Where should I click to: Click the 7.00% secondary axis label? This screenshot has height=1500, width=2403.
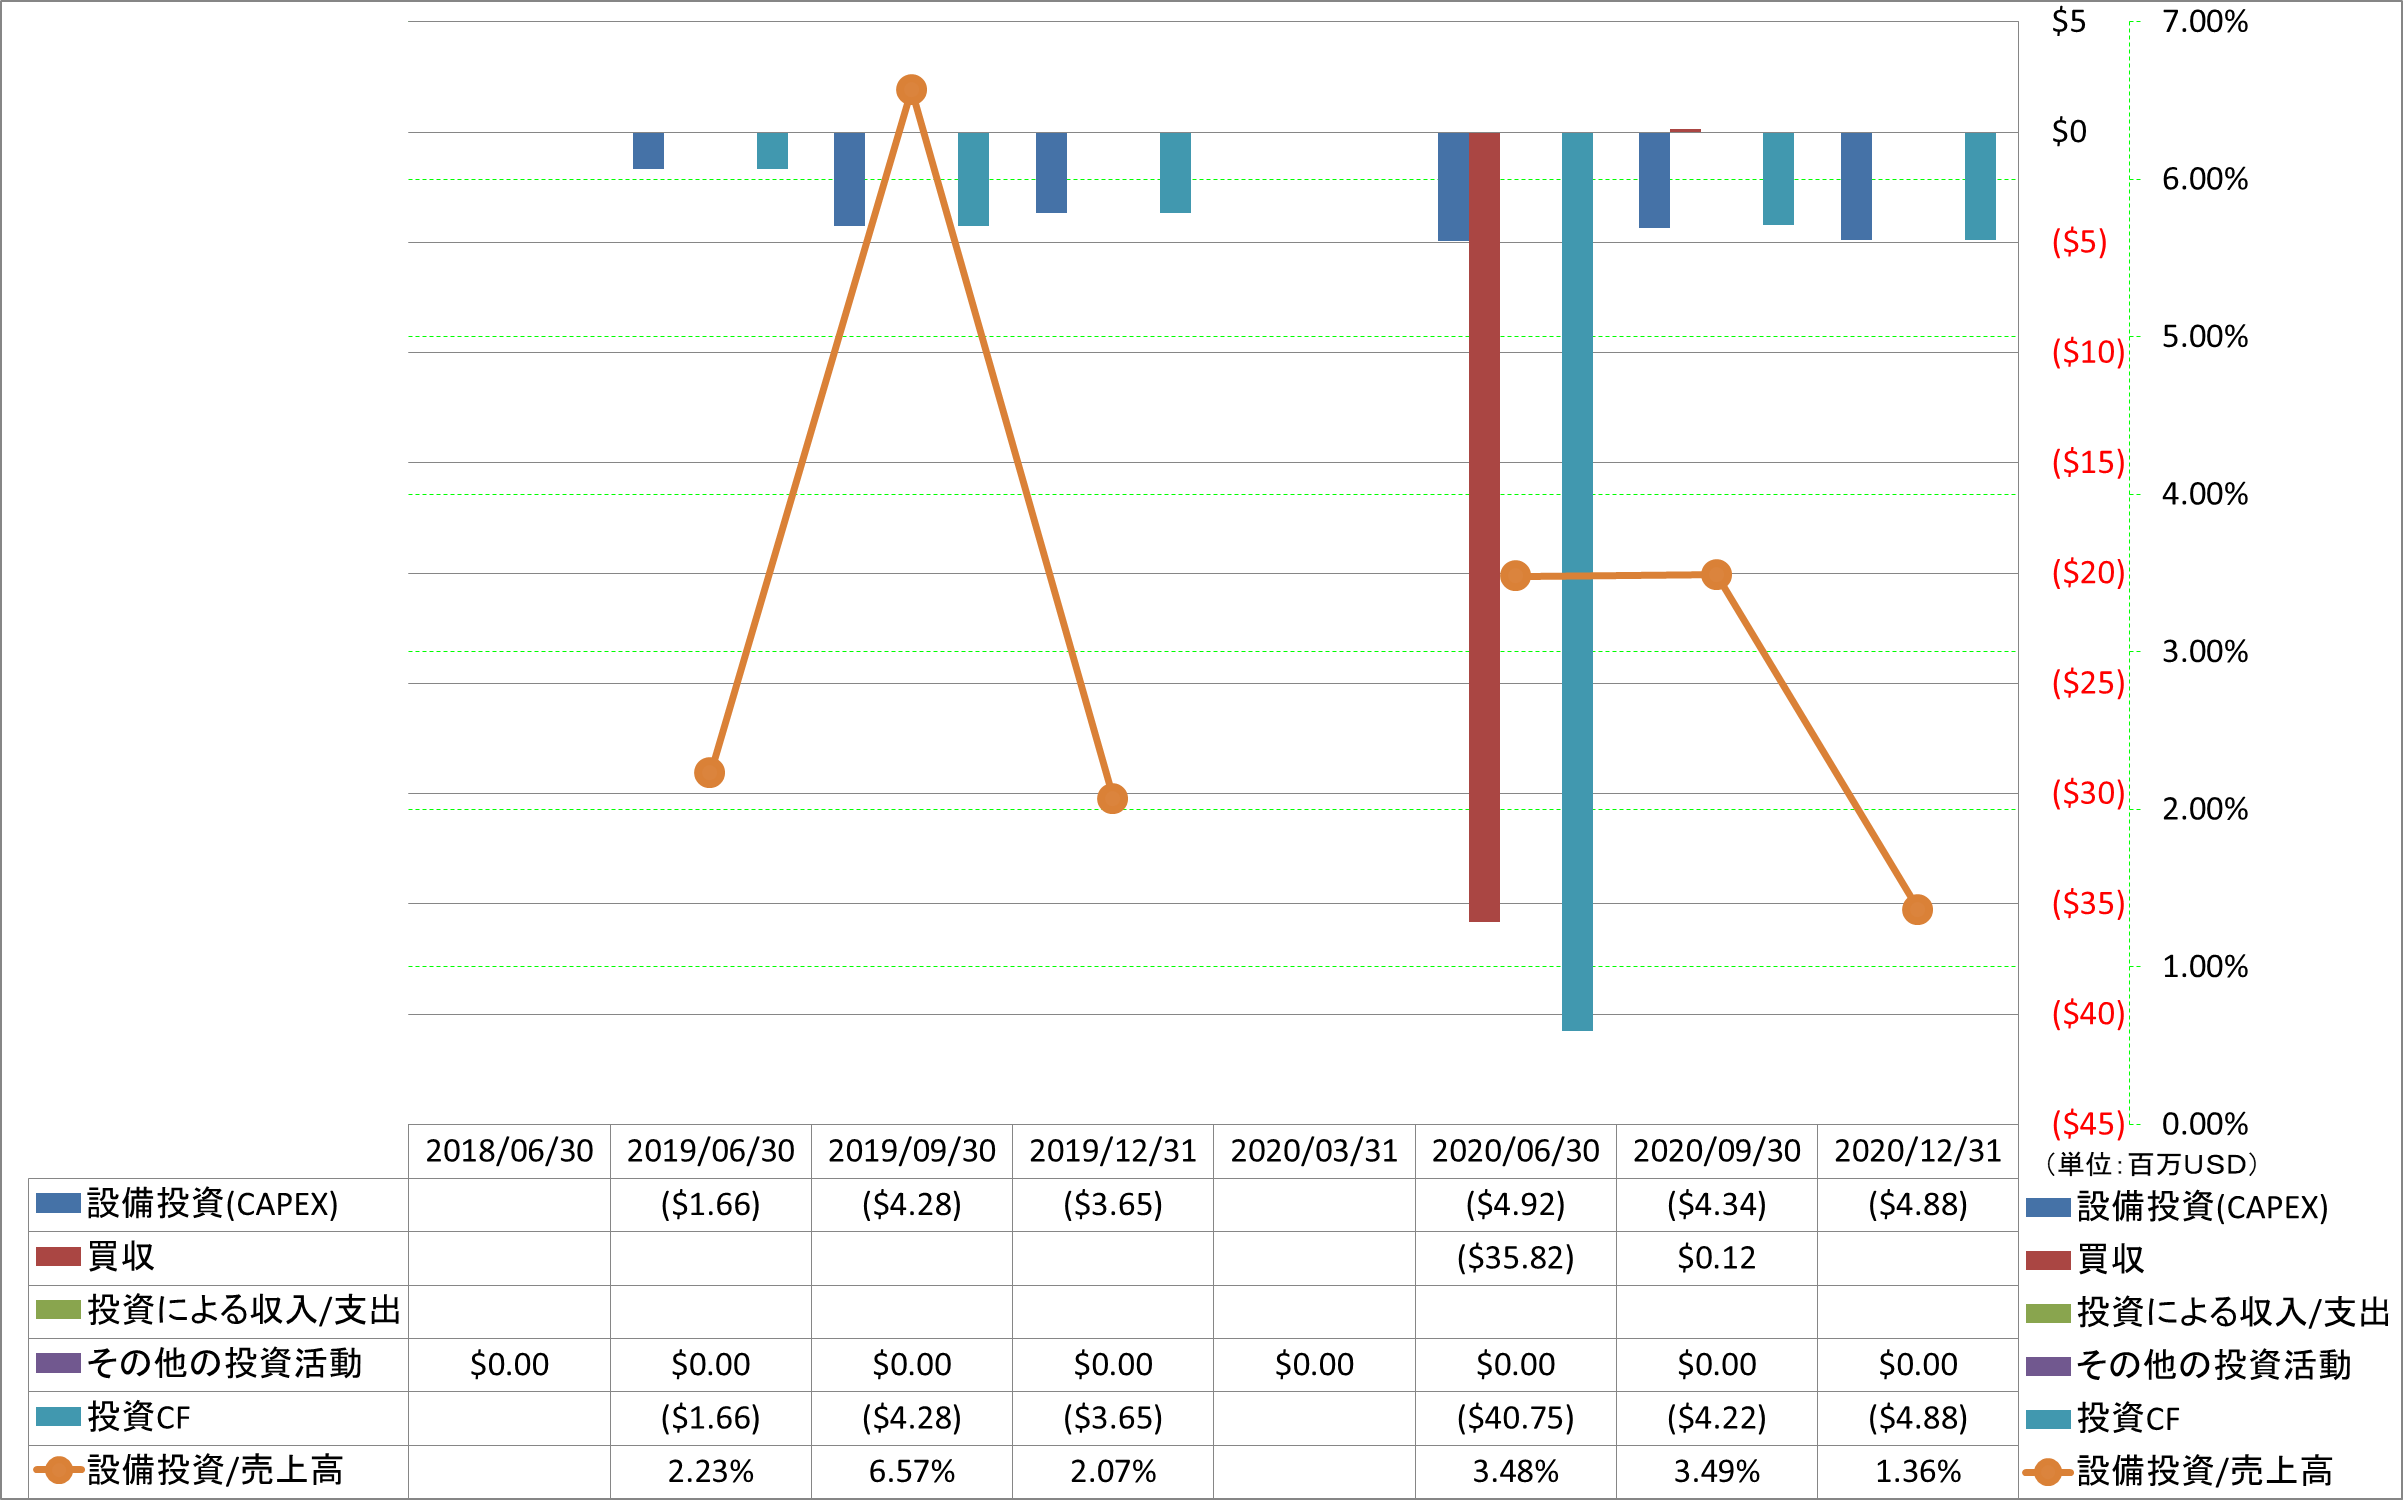point(2205,21)
